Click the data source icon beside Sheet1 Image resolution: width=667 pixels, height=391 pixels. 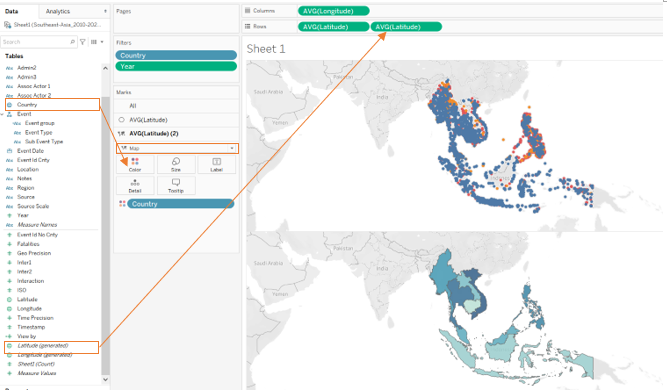(8, 25)
